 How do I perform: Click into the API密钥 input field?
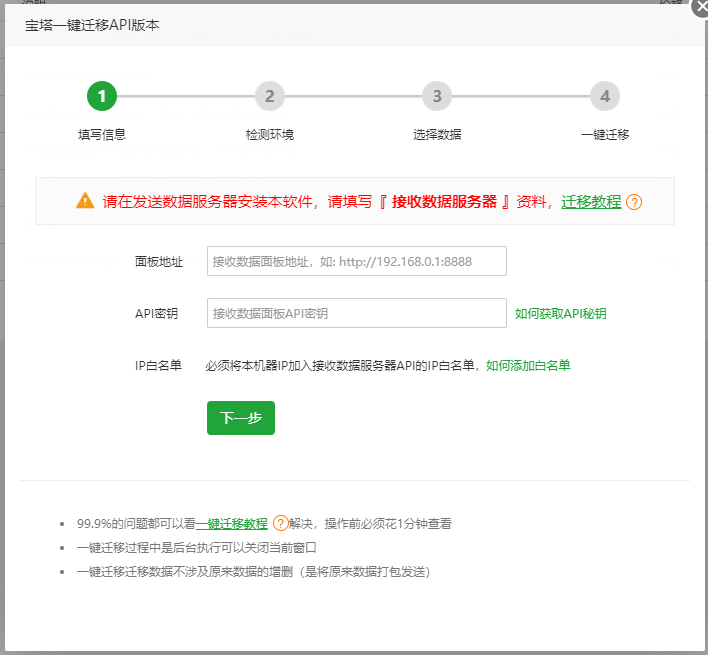356,313
